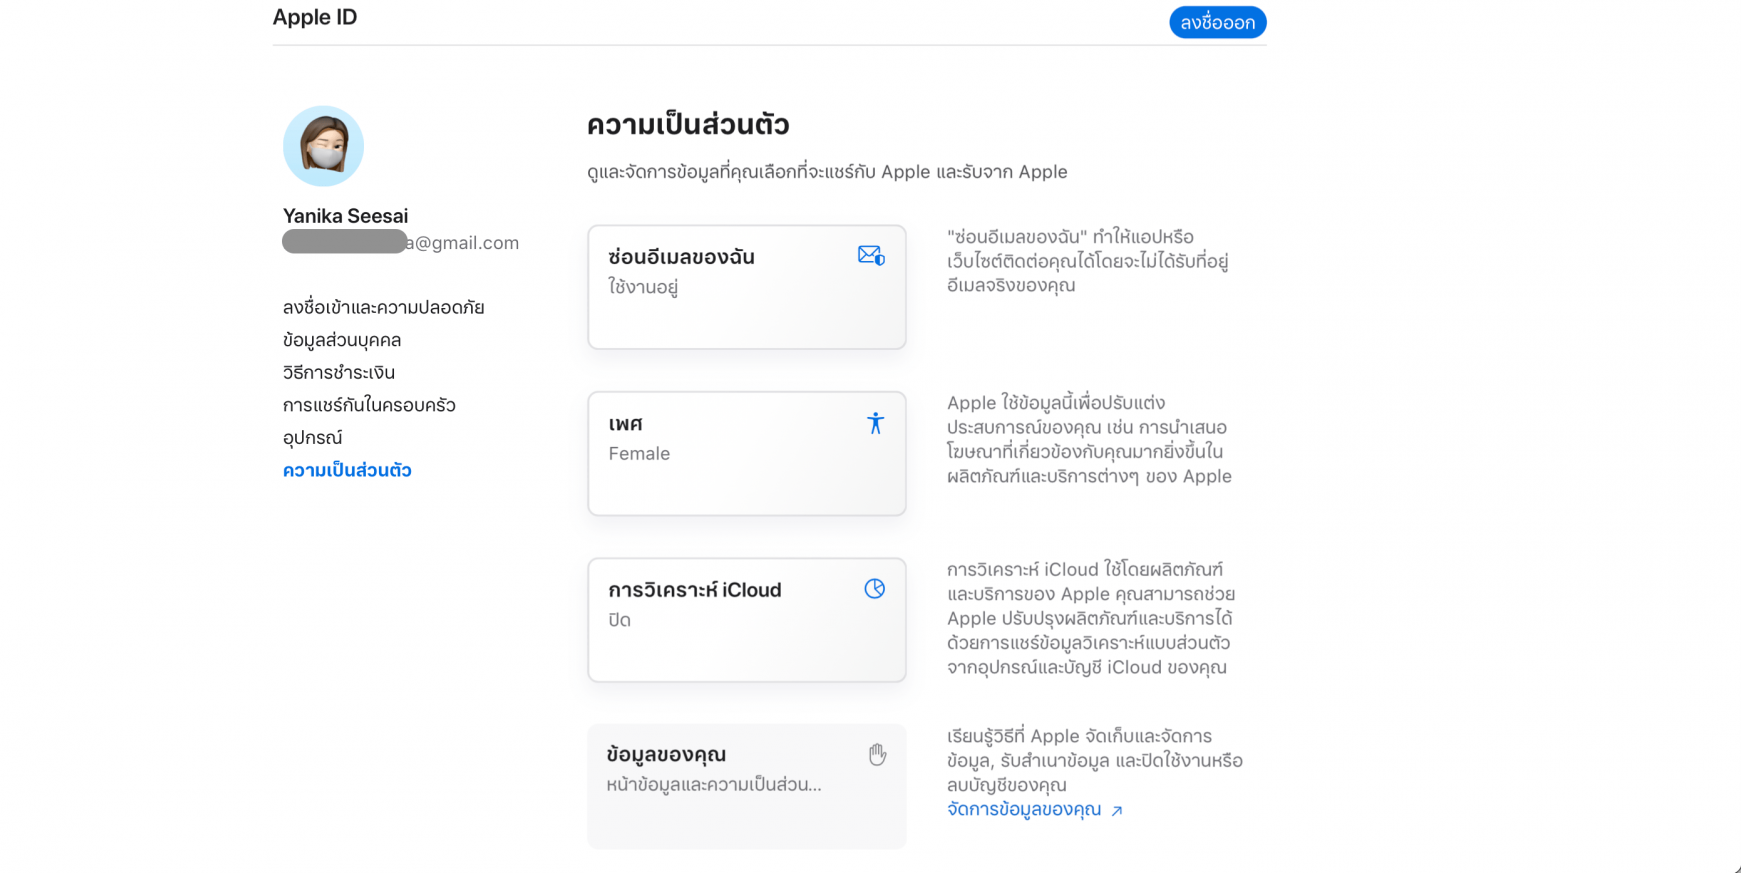Click the จัดการข้อมูลของคุณ link
Viewport: 1741px width, 873px height.
click(x=1024, y=809)
